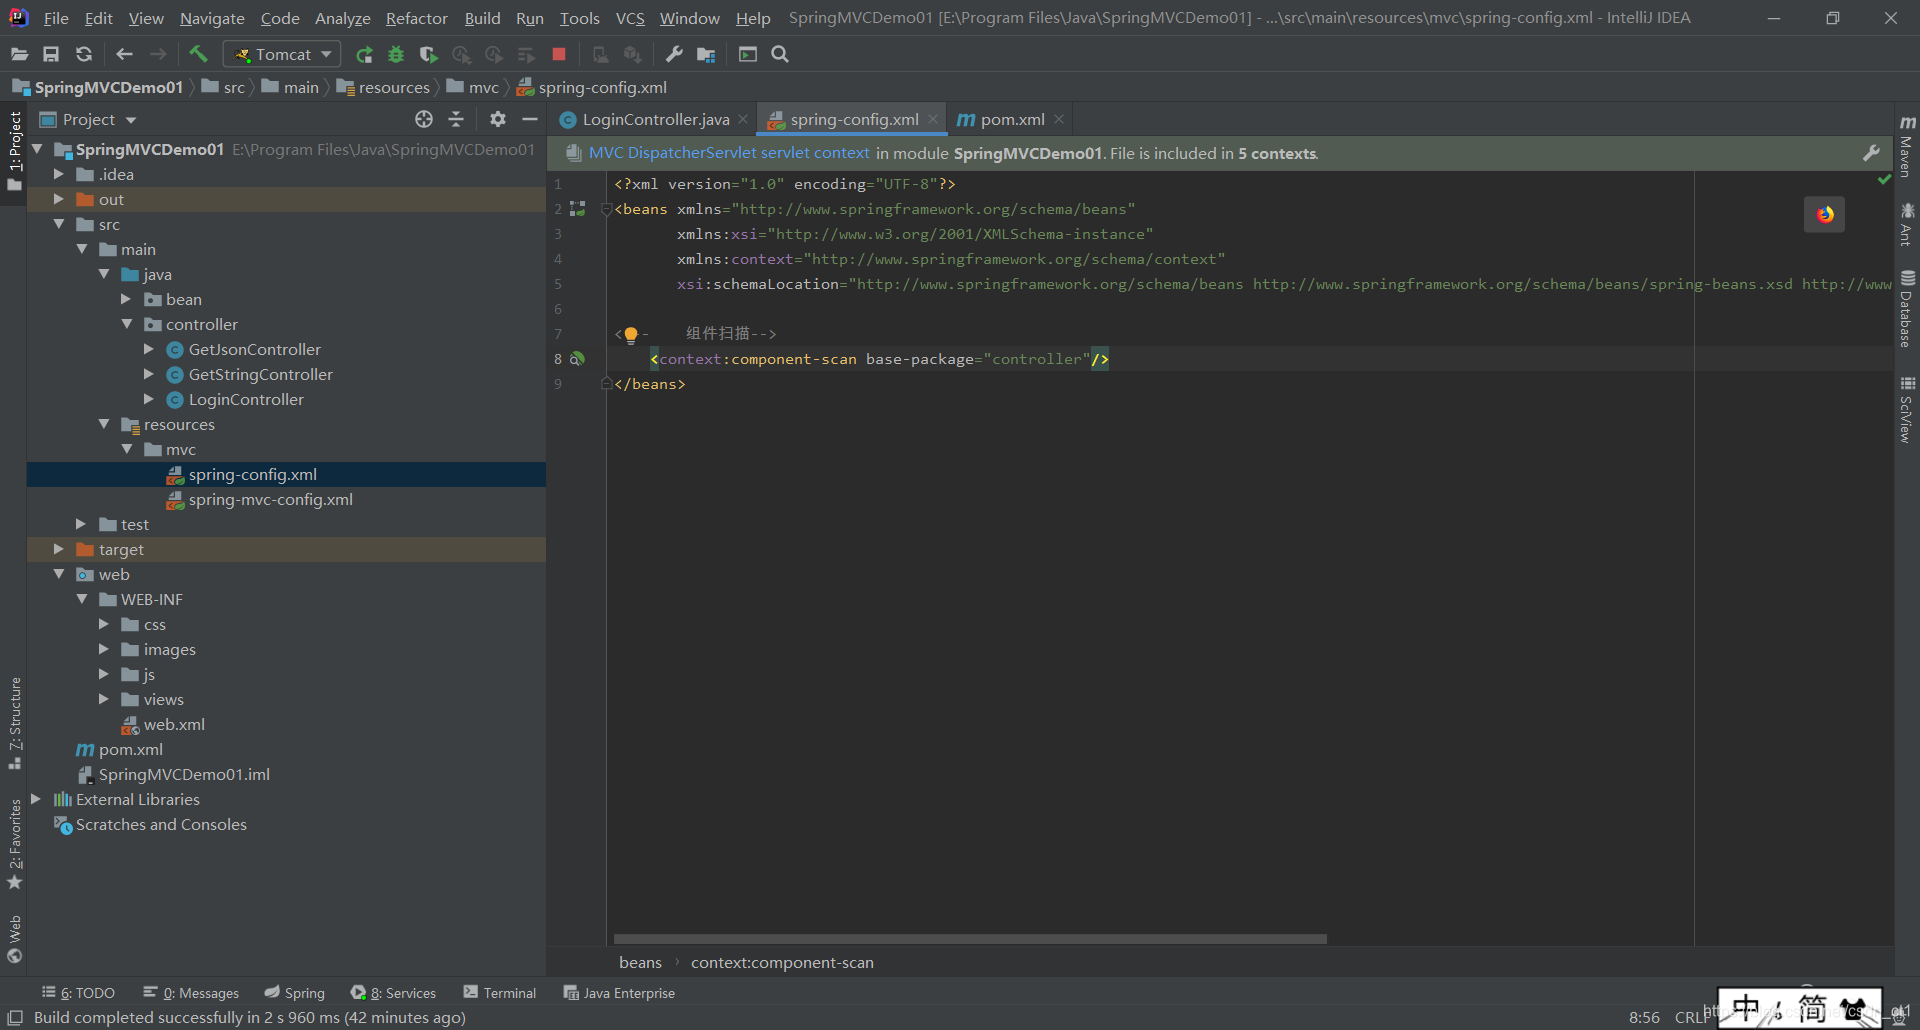This screenshot has height=1030, width=1920.
Task: Hide the Project tool window
Action: [530, 119]
